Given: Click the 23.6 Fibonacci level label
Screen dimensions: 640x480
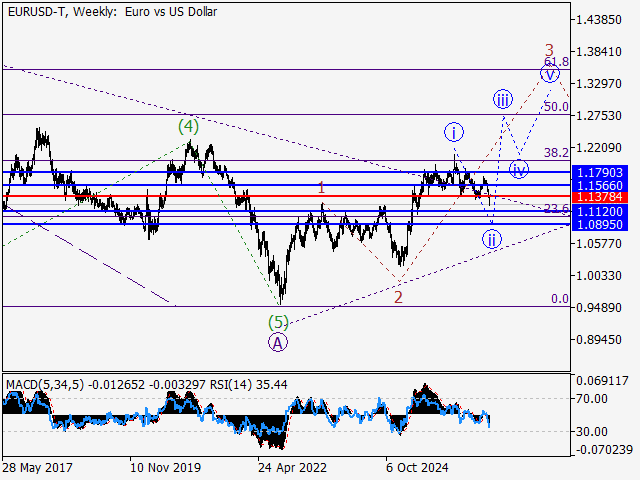Looking at the screenshot, I should coord(557,209).
